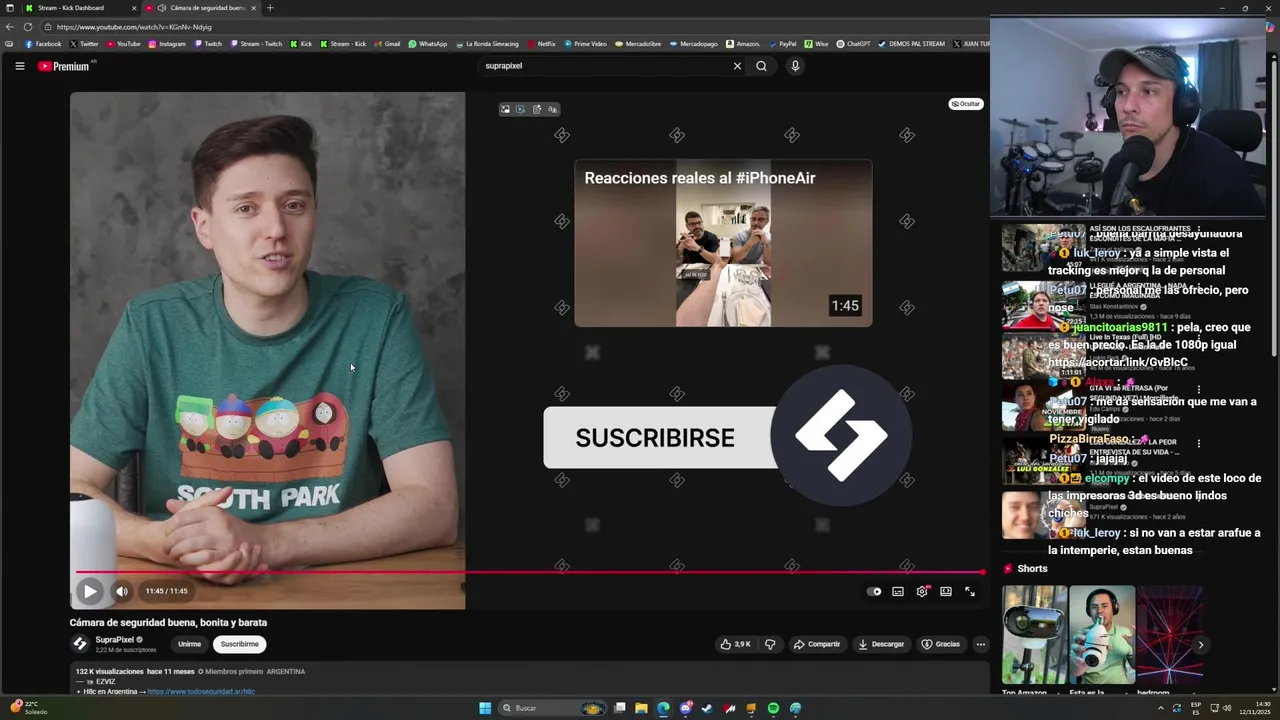Click the first icon in the video overlay toolbar

[x=505, y=109]
